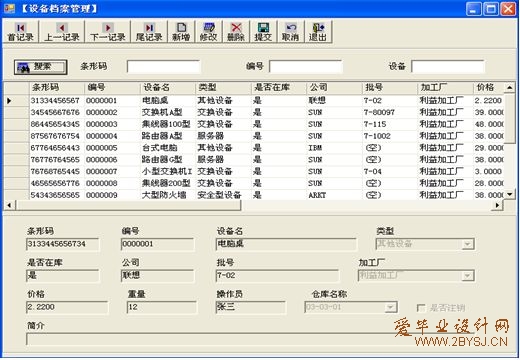Viewport: 520px width, 360px height.
Task: Click the 重量 detail field 12
Action: [x=162, y=307]
